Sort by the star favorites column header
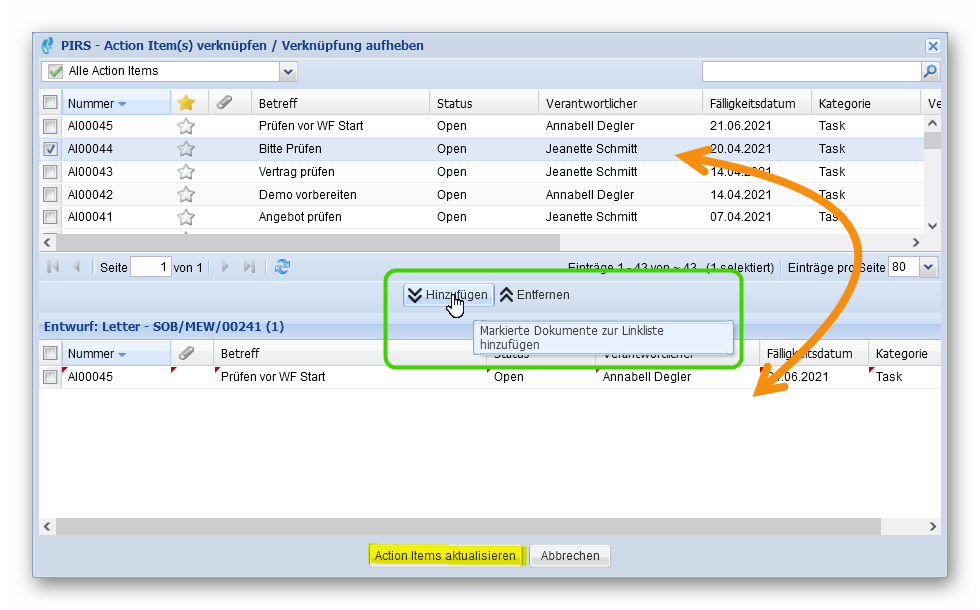This screenshot has height=610, width=980. pos(186,103)
